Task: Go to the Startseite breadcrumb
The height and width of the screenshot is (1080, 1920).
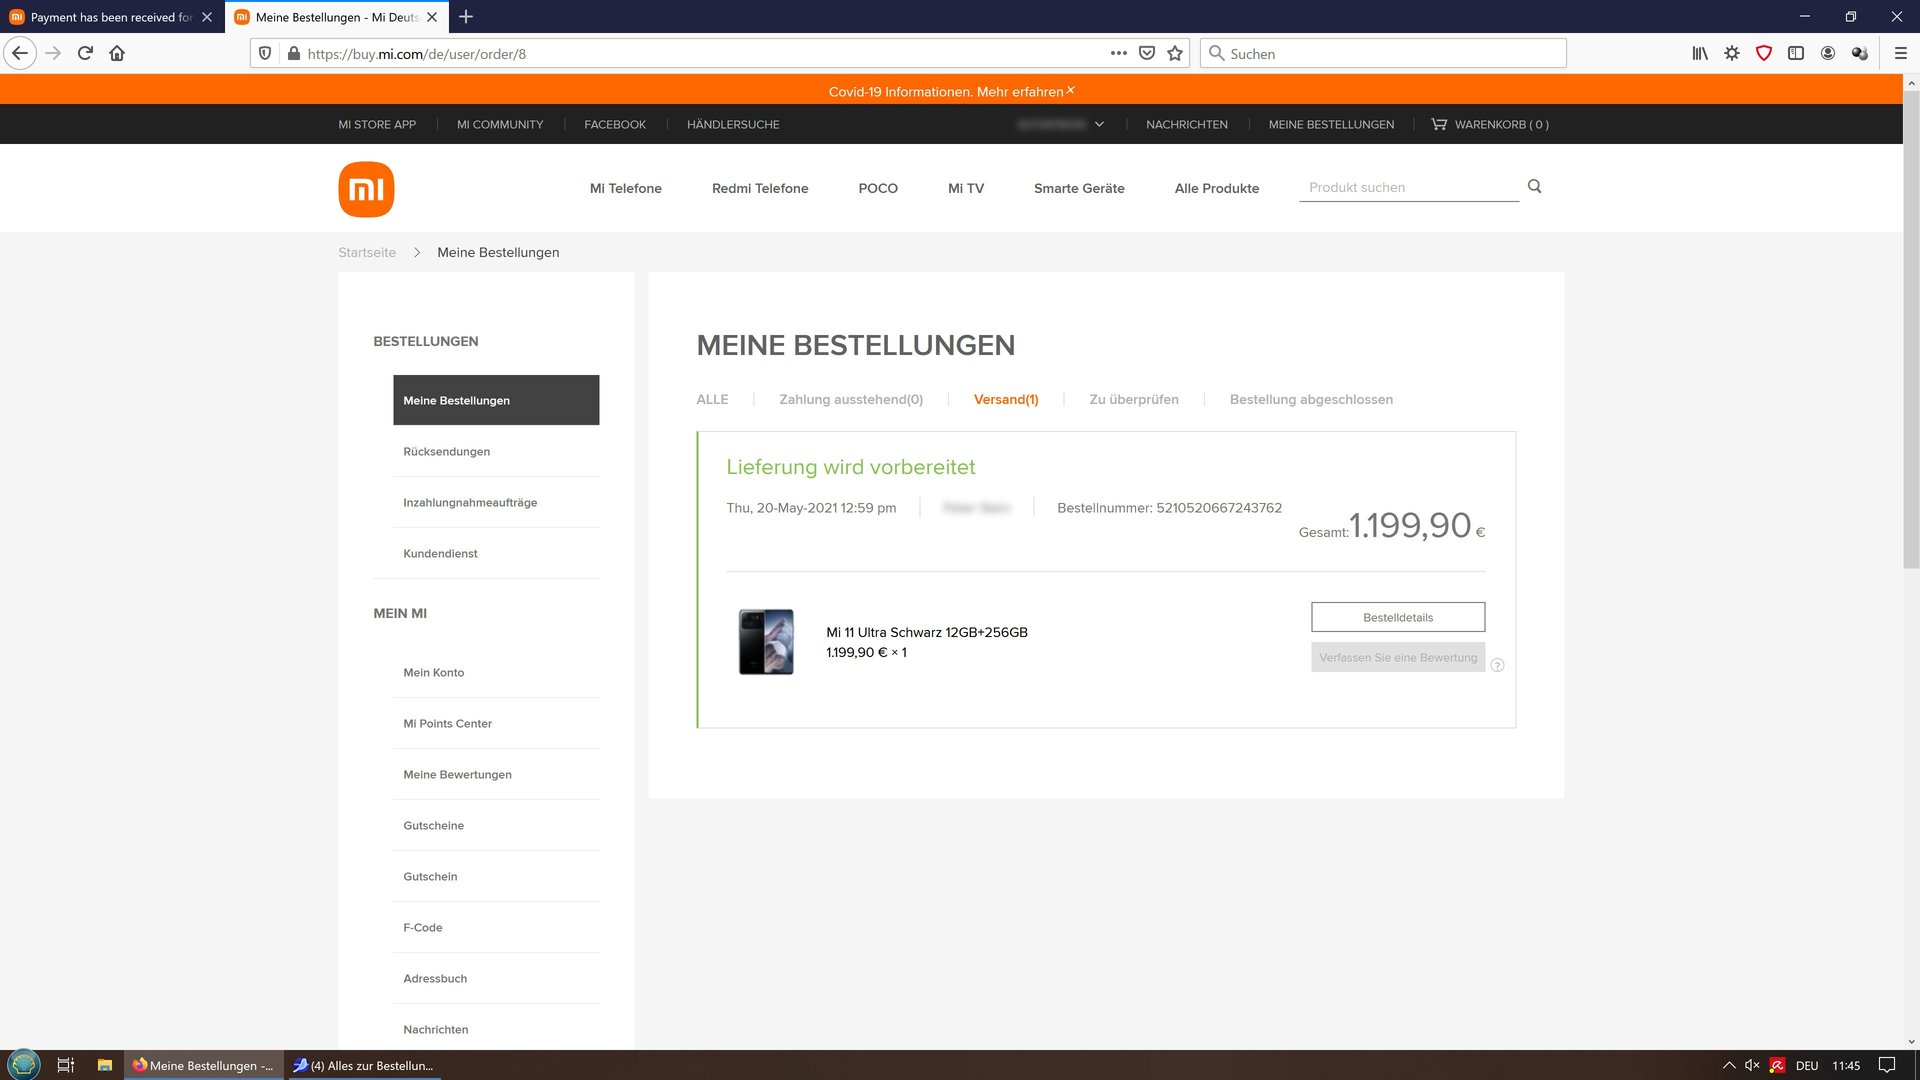Action: 367,252
